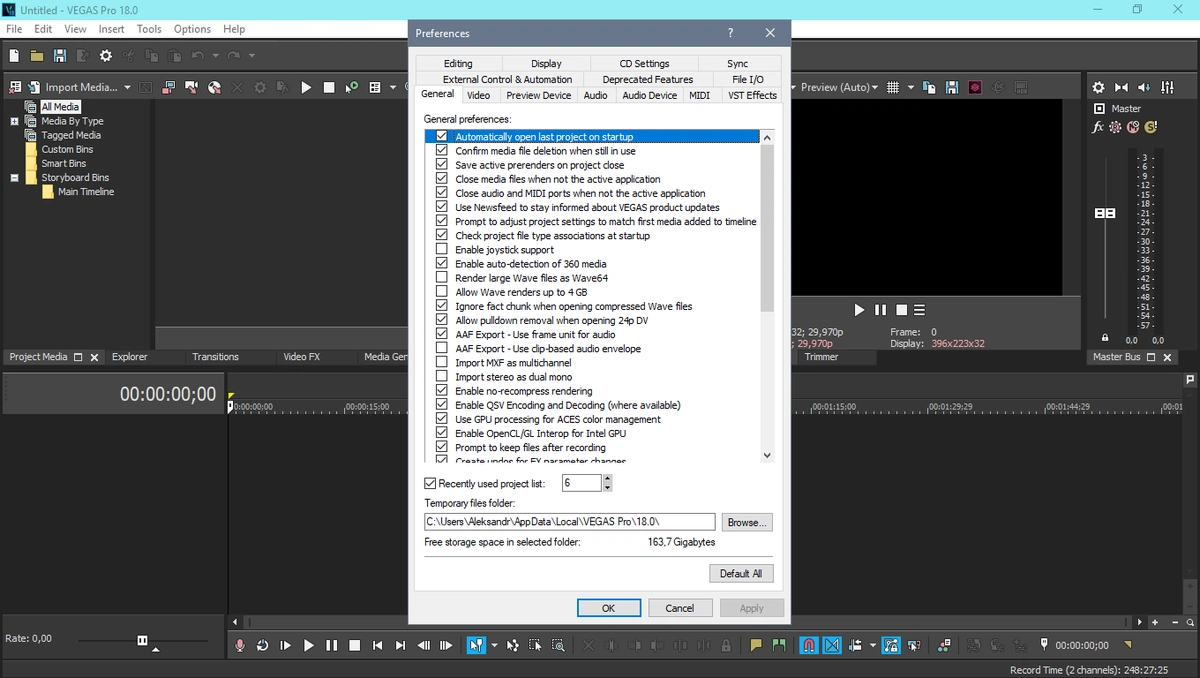Select the Normal Edit tool

coord(476,646)
